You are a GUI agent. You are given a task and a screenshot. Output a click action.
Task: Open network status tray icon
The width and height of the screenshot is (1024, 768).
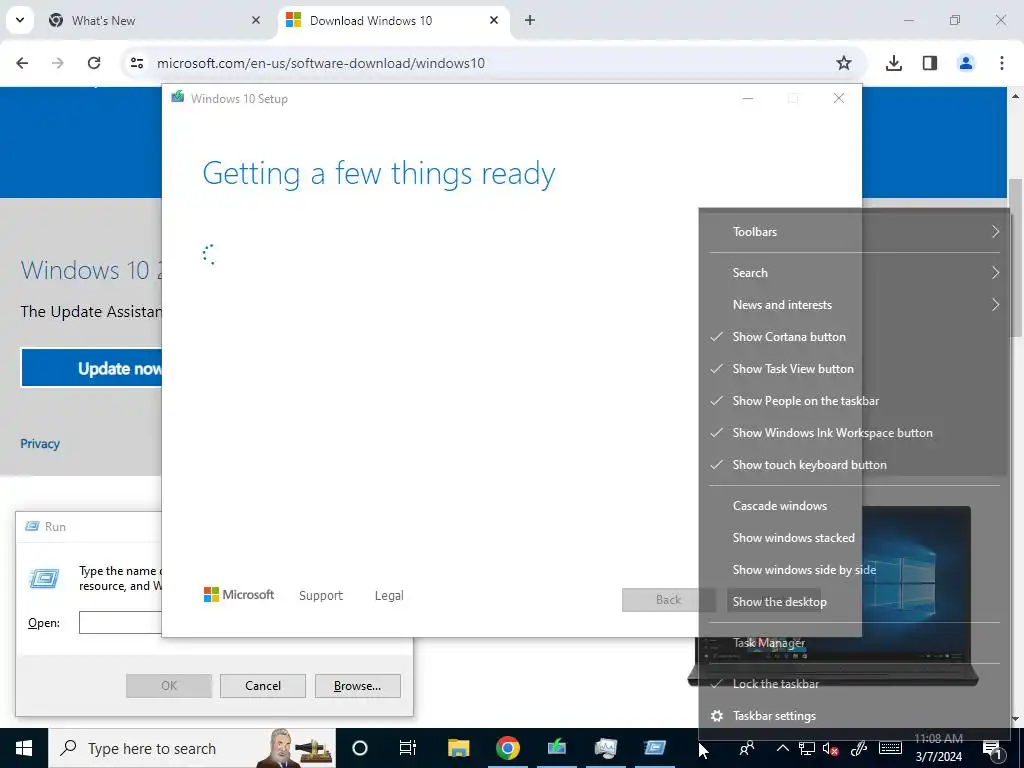click(807, 748)
